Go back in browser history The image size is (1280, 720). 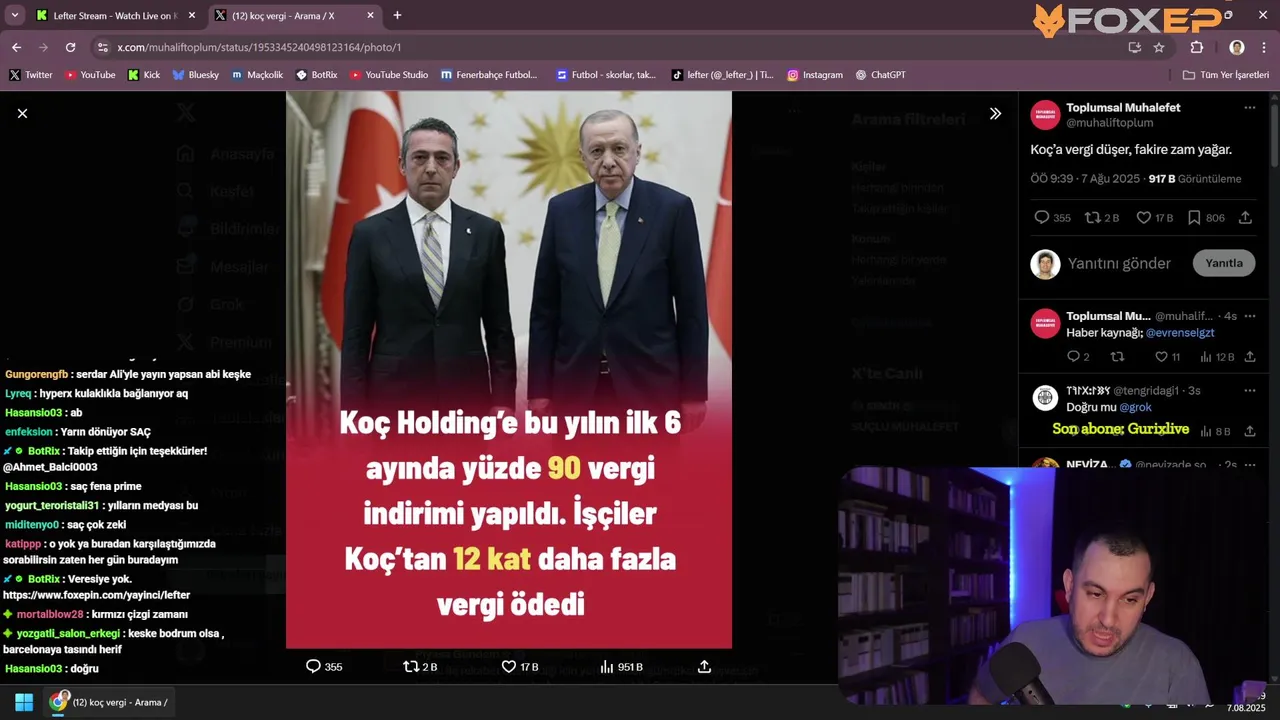point(16,47)
